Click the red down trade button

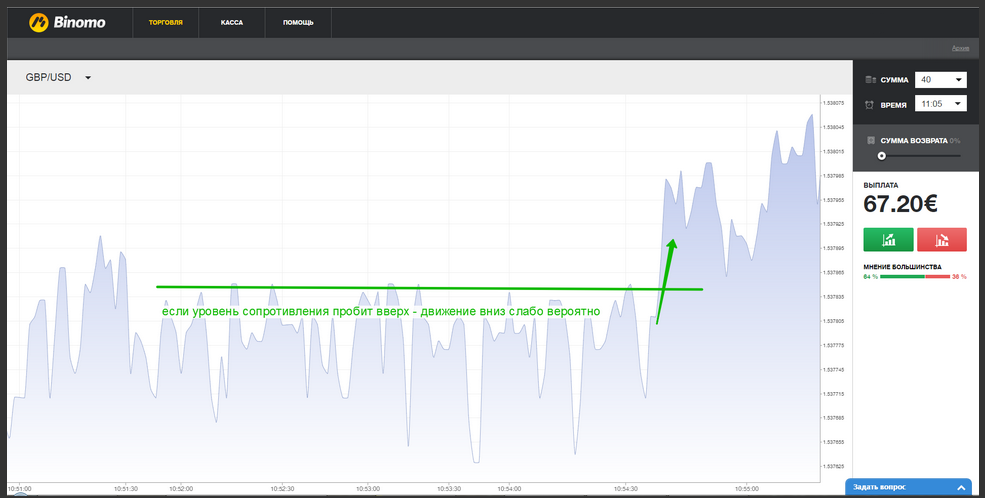[x=942, y=239]
